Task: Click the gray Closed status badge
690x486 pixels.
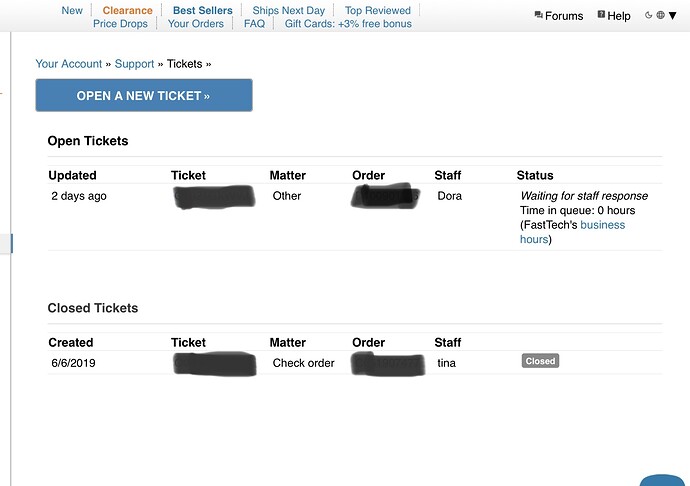Action: click(x=540, y=361)
